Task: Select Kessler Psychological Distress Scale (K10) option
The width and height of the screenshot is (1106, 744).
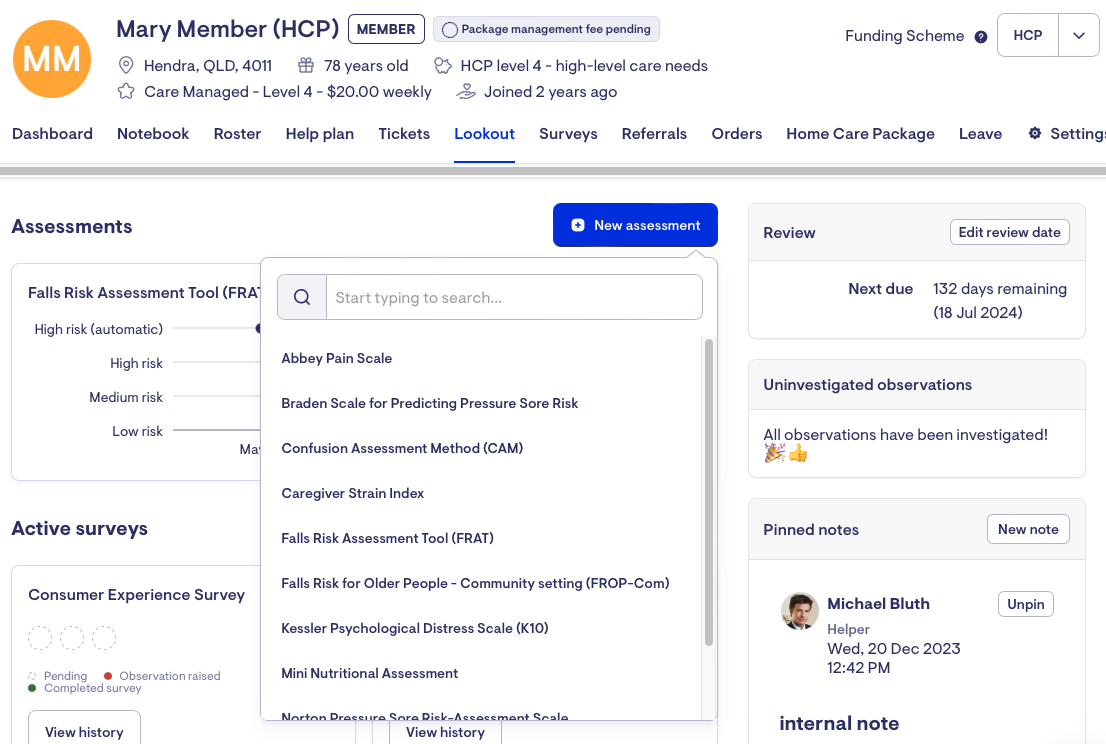Action: (x=414, y=628)
